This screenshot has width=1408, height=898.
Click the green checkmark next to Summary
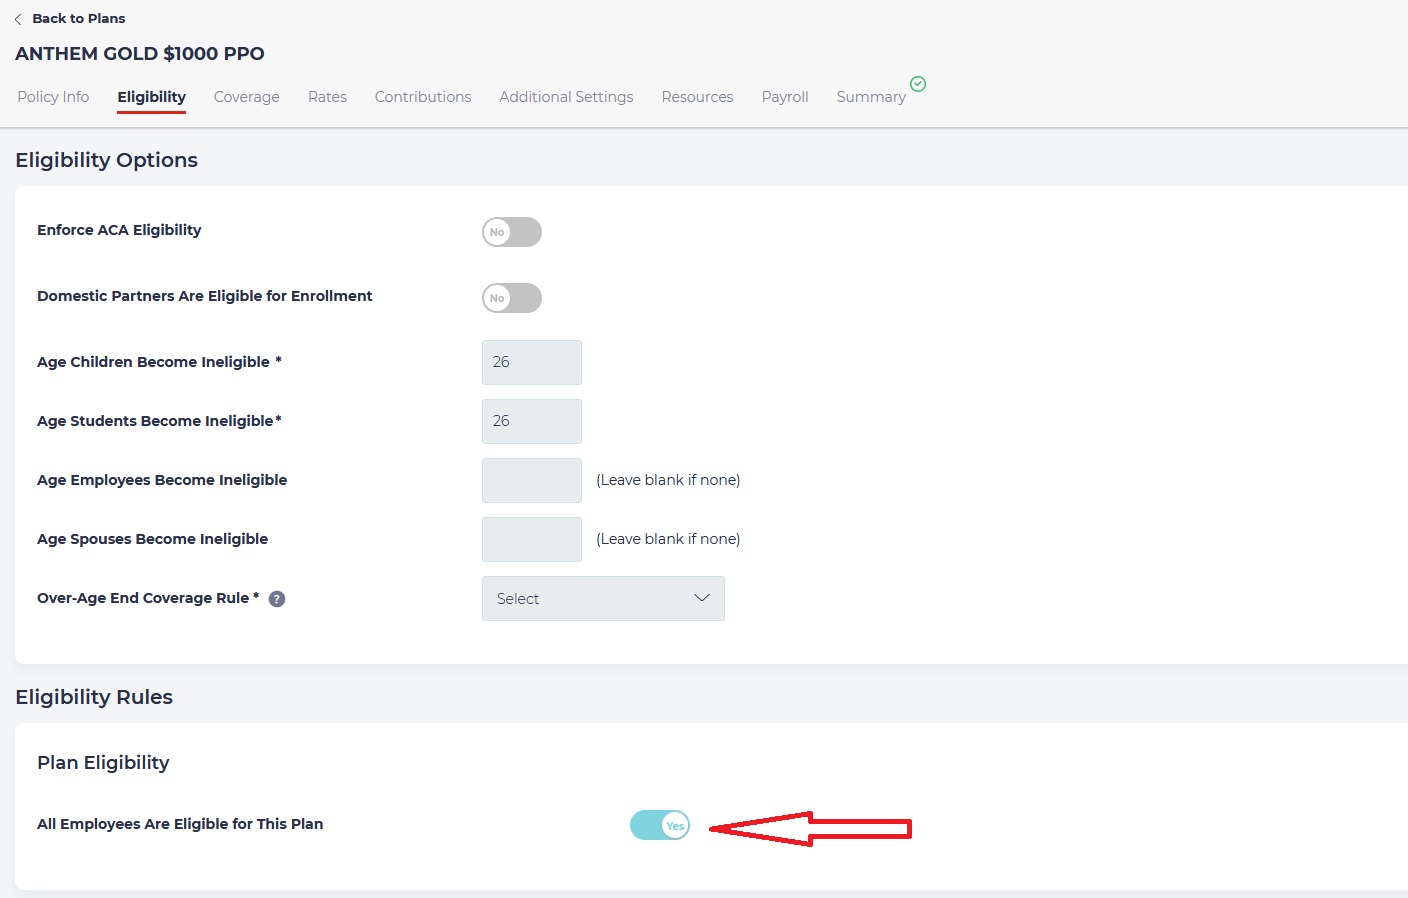tap(918, 84)
